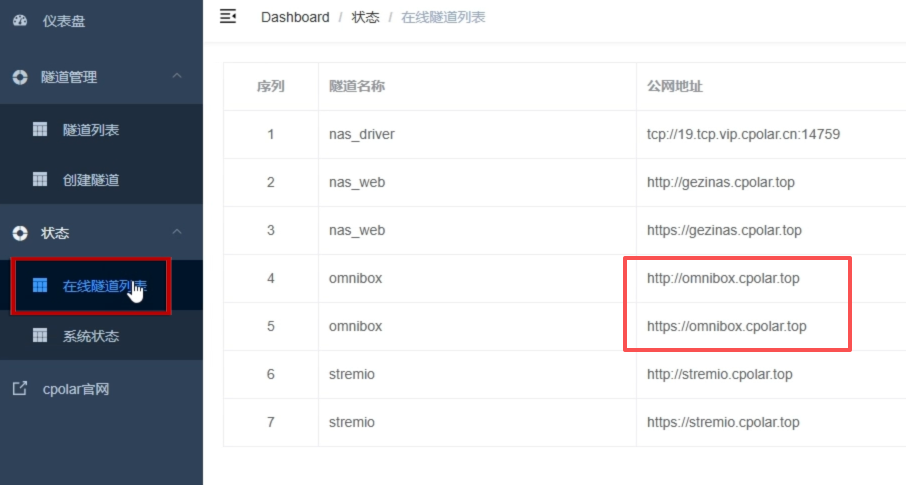Viewport: 906px width, 485px height.
Task: Toggle sidebar with the hamburger collapse icon
Action: pos(228,16)
